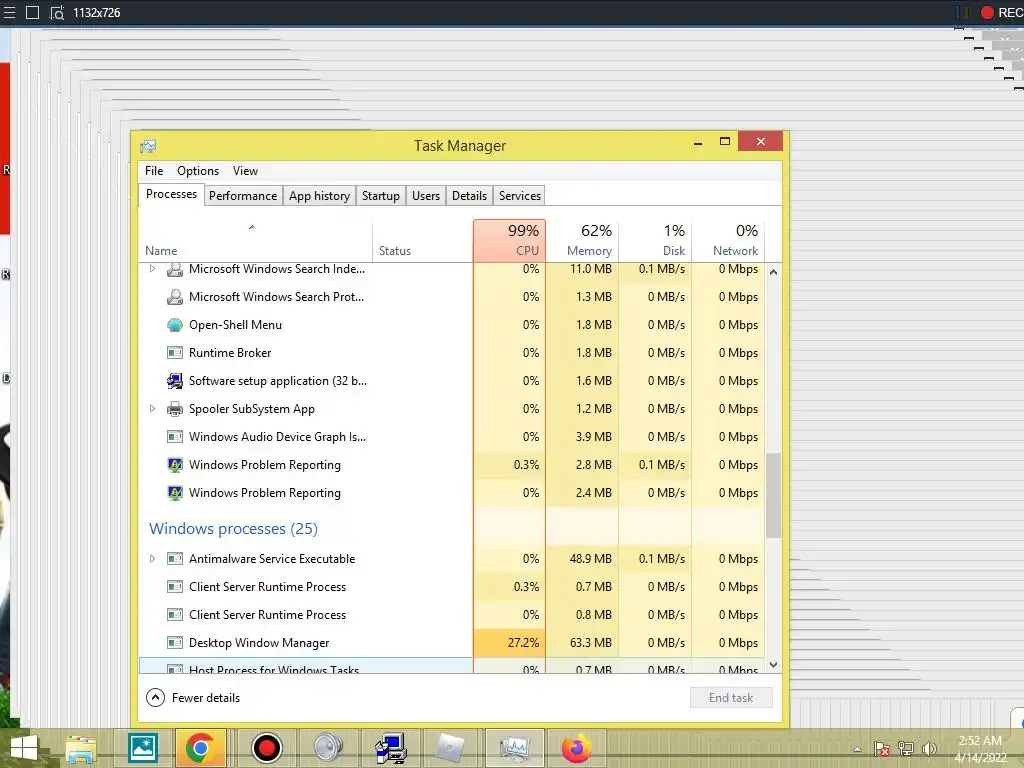Image resolution: width=1024 pixels, height=768 pixels.
Task: Click the Windows Problem Reporting icon at 0.3% CPU
Action: coord(174,465)
